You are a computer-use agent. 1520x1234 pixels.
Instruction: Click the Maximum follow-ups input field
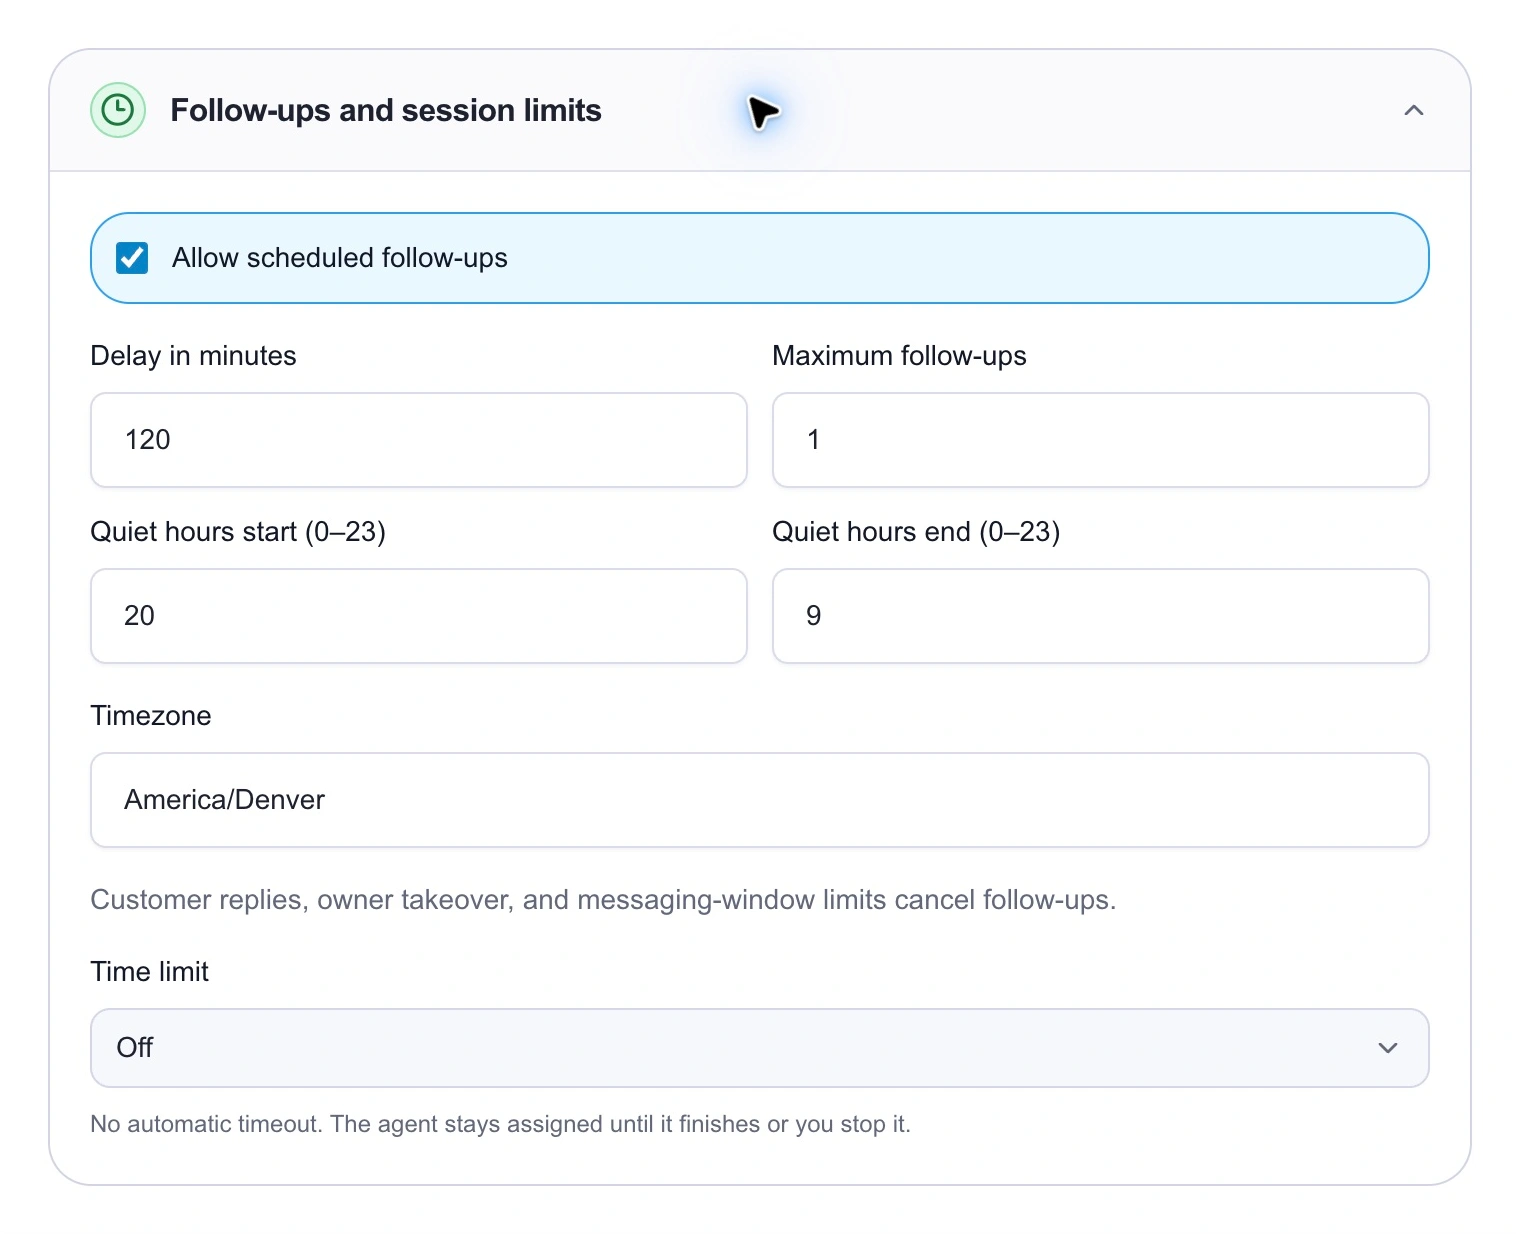(x=1100, y=440)
